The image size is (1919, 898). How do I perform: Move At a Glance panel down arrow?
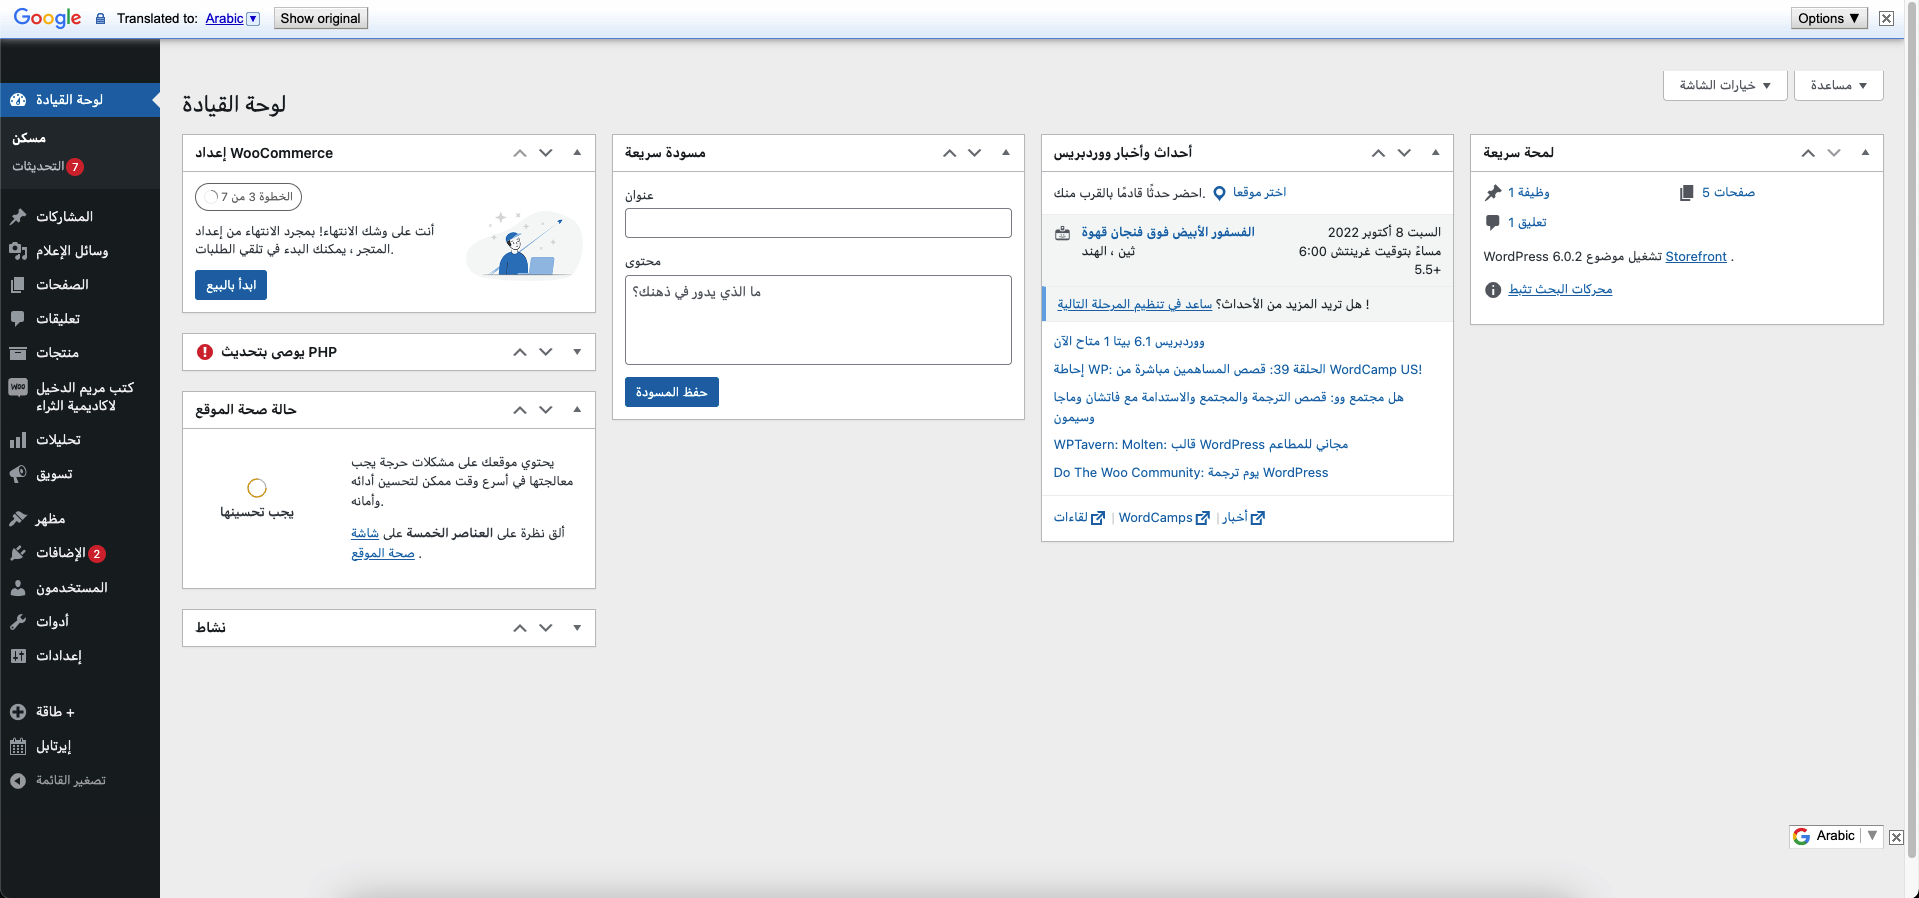1834,153
